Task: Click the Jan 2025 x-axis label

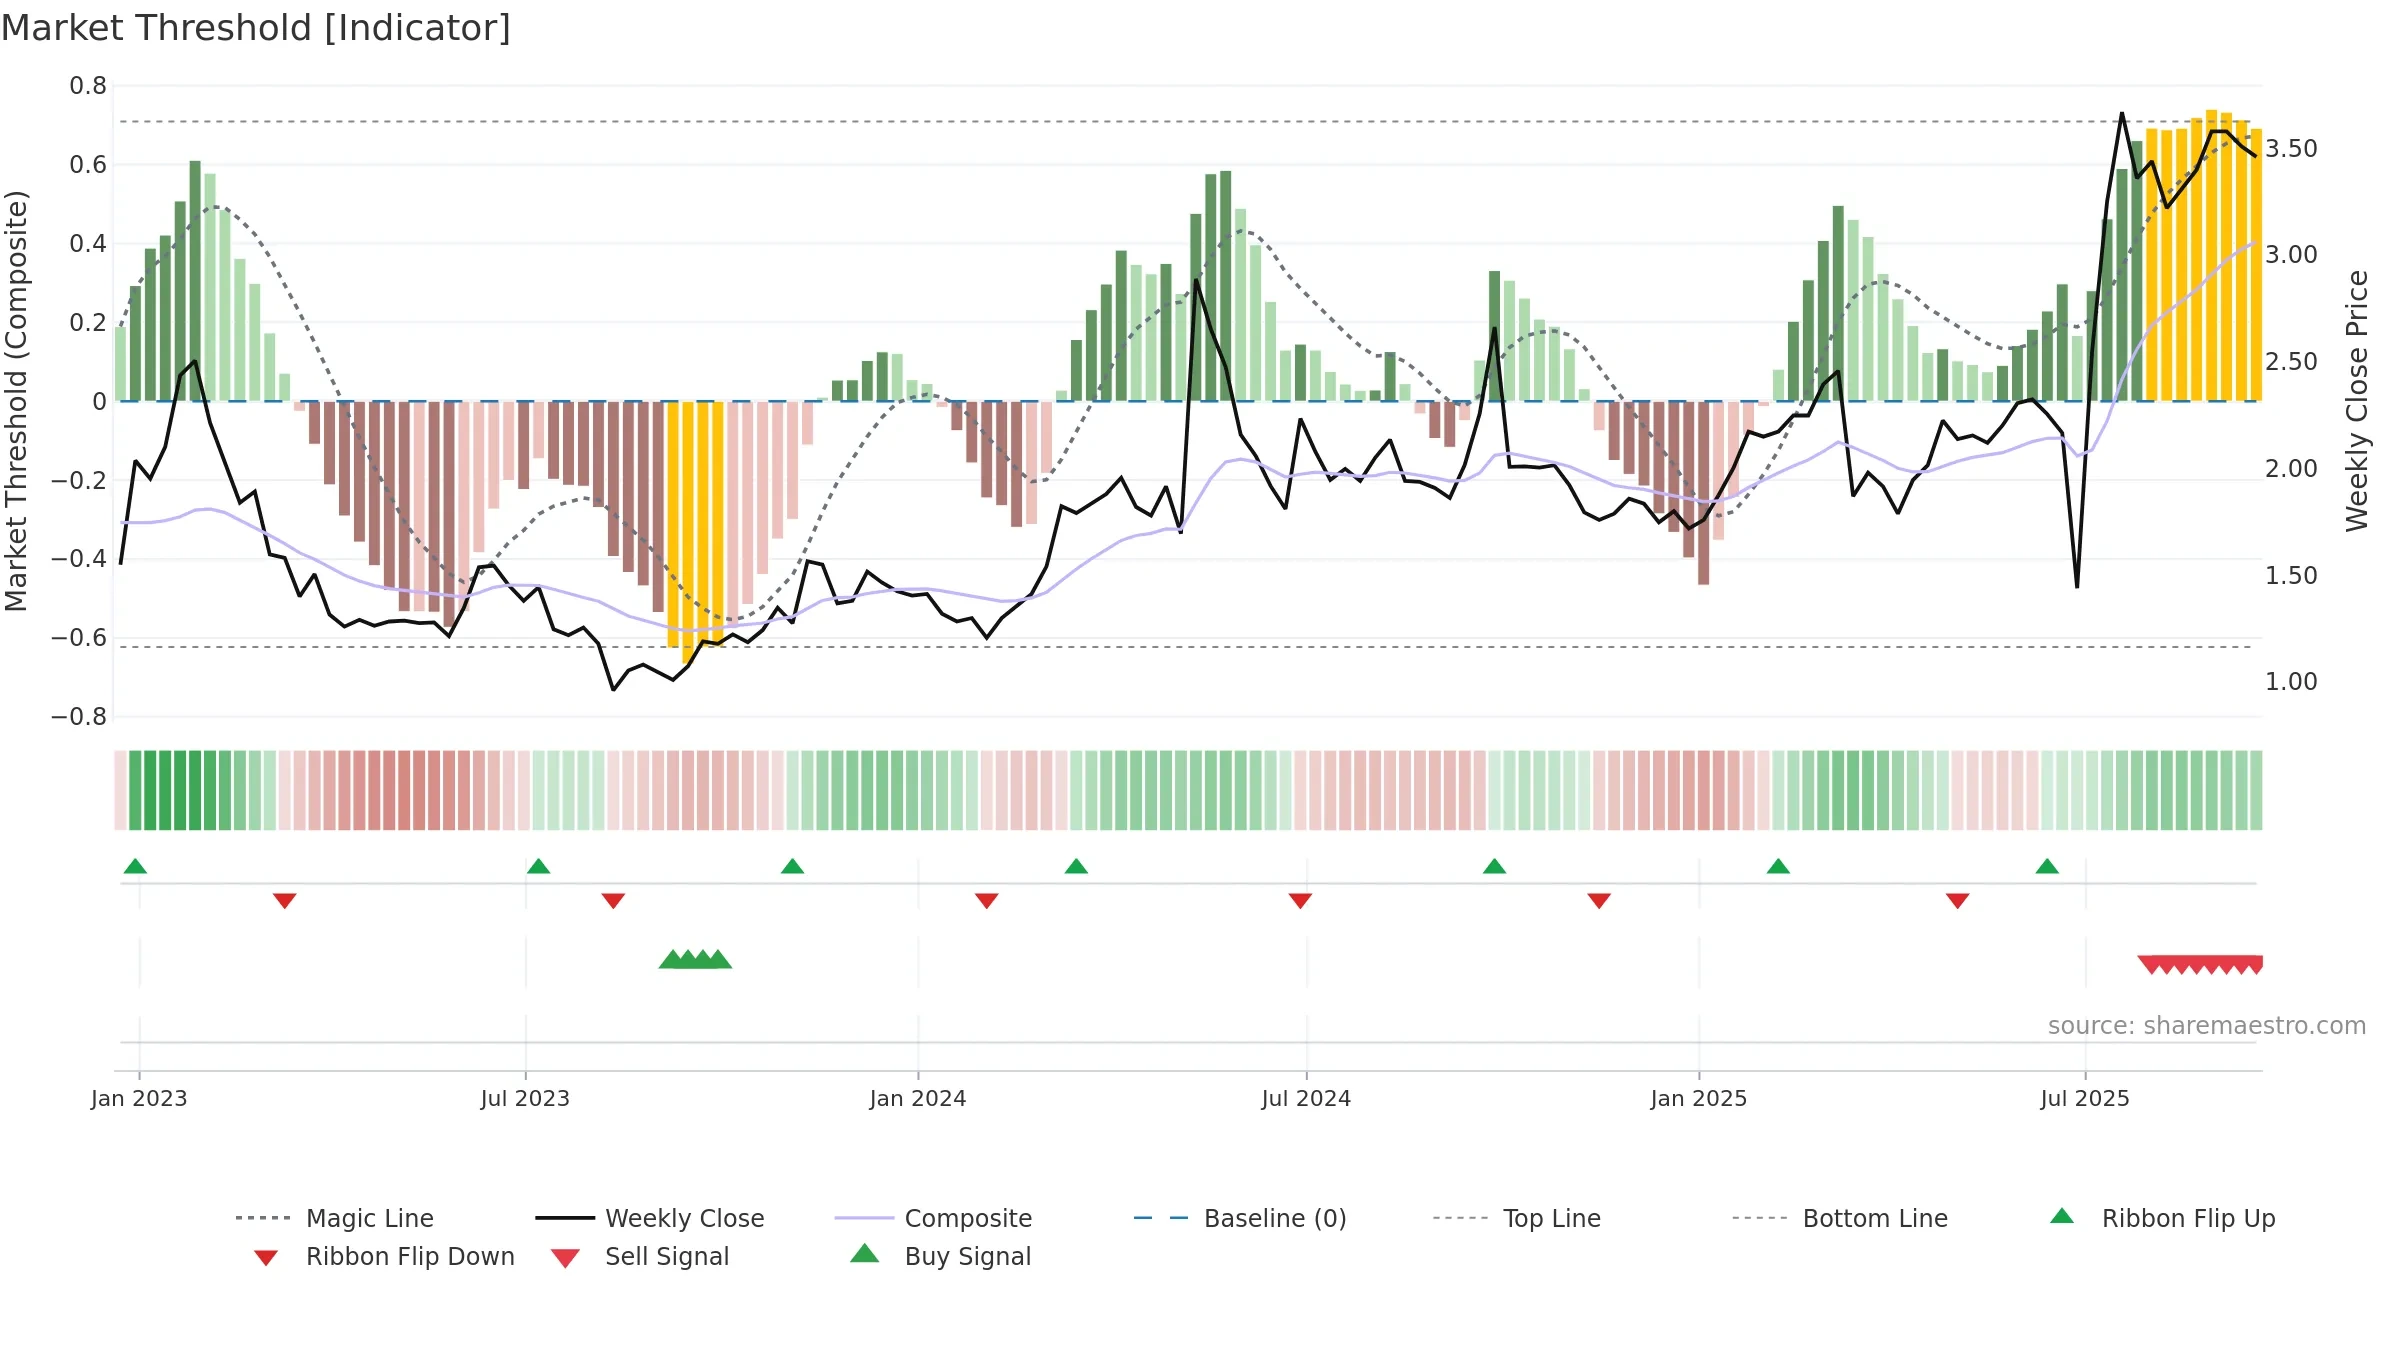Action: (1699, 1098)
